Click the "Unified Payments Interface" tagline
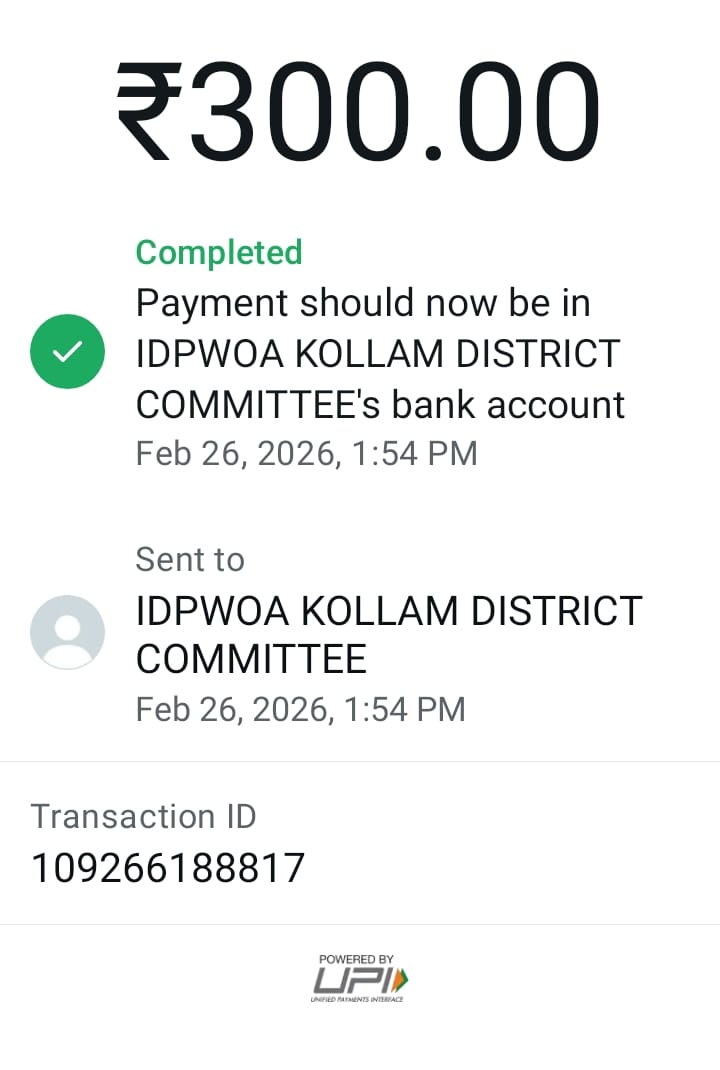 click(357, 1000)
